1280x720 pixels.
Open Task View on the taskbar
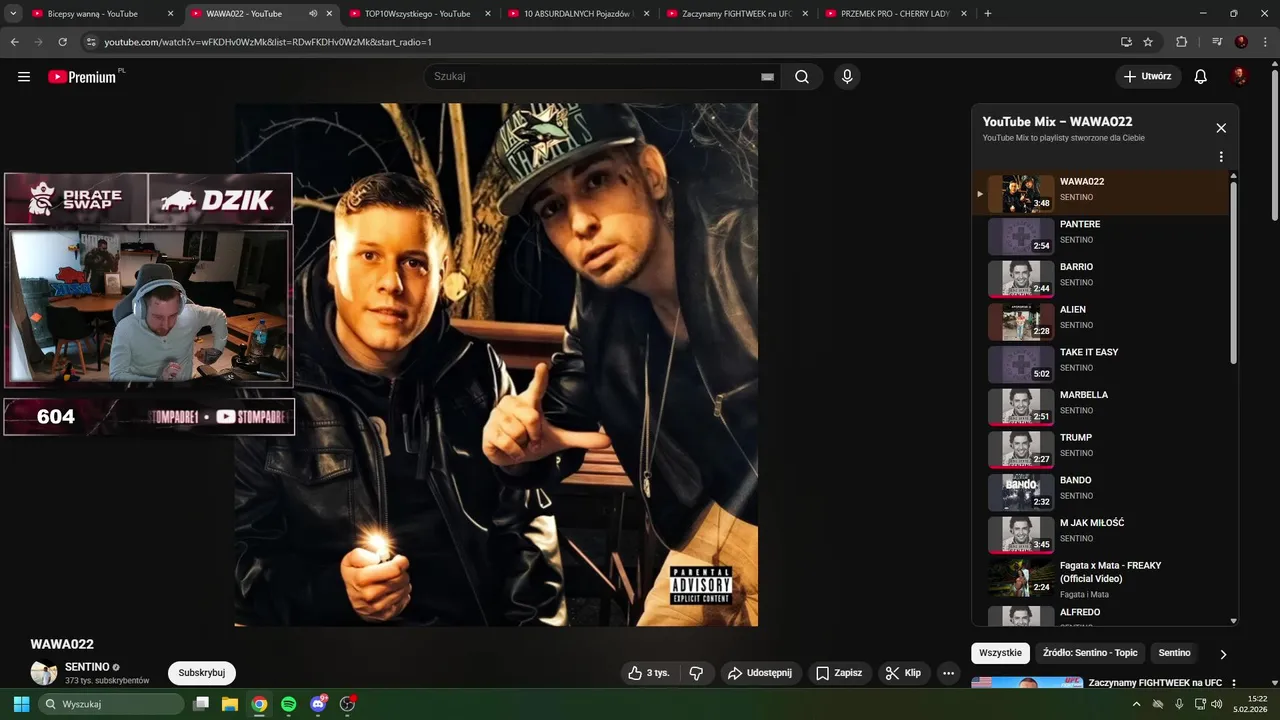click(x=200, y=704)
